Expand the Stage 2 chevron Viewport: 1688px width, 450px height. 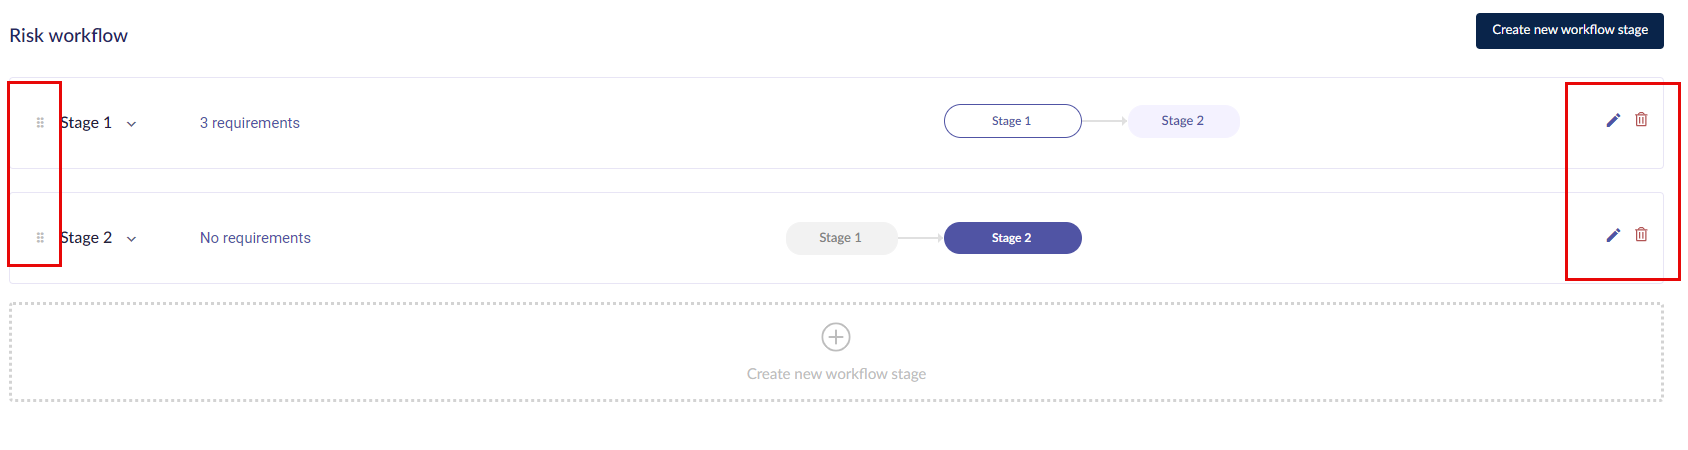pyautogui.click(x=131, y=239)
